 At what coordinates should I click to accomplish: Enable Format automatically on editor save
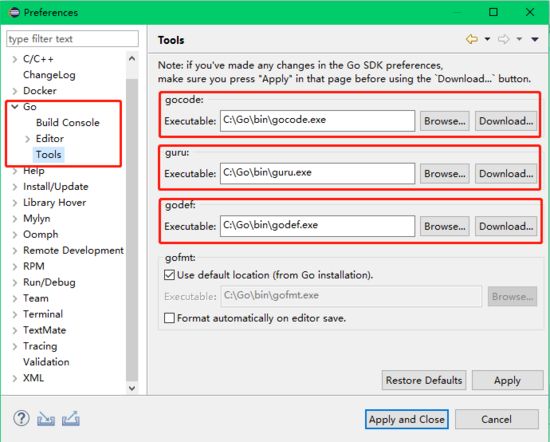click(x=169, y=318)
